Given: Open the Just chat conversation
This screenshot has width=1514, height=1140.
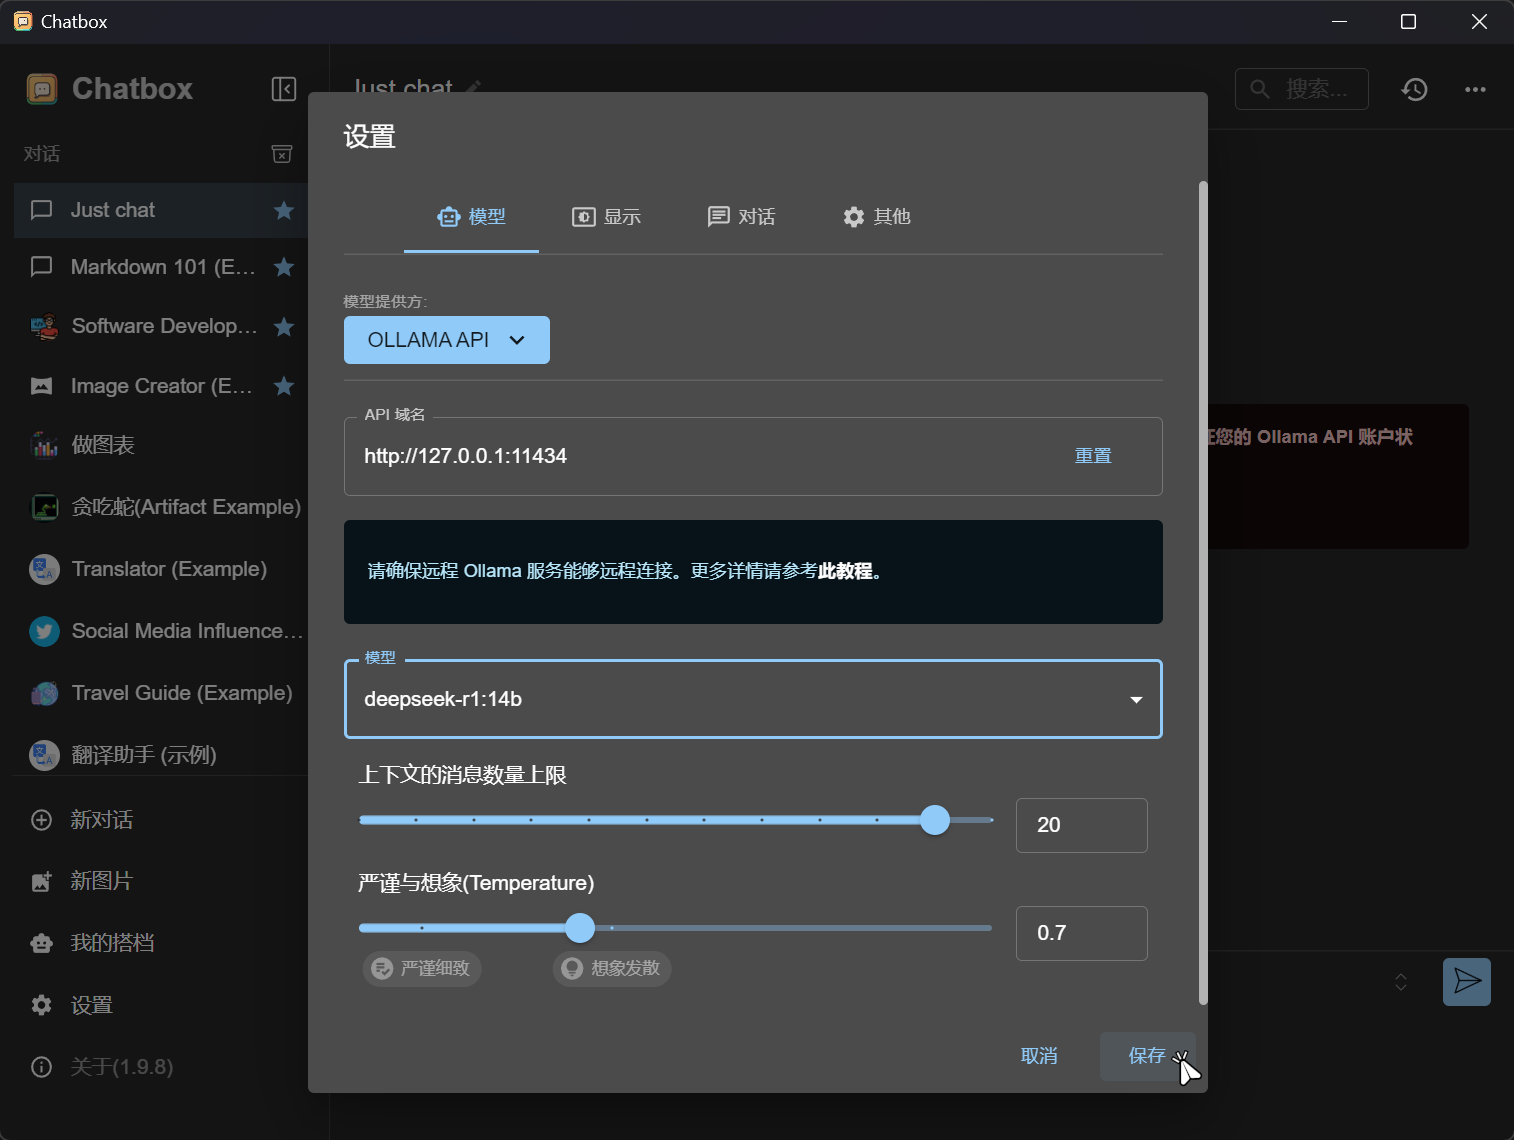Looking at the screenshot, I should point(160,210).
